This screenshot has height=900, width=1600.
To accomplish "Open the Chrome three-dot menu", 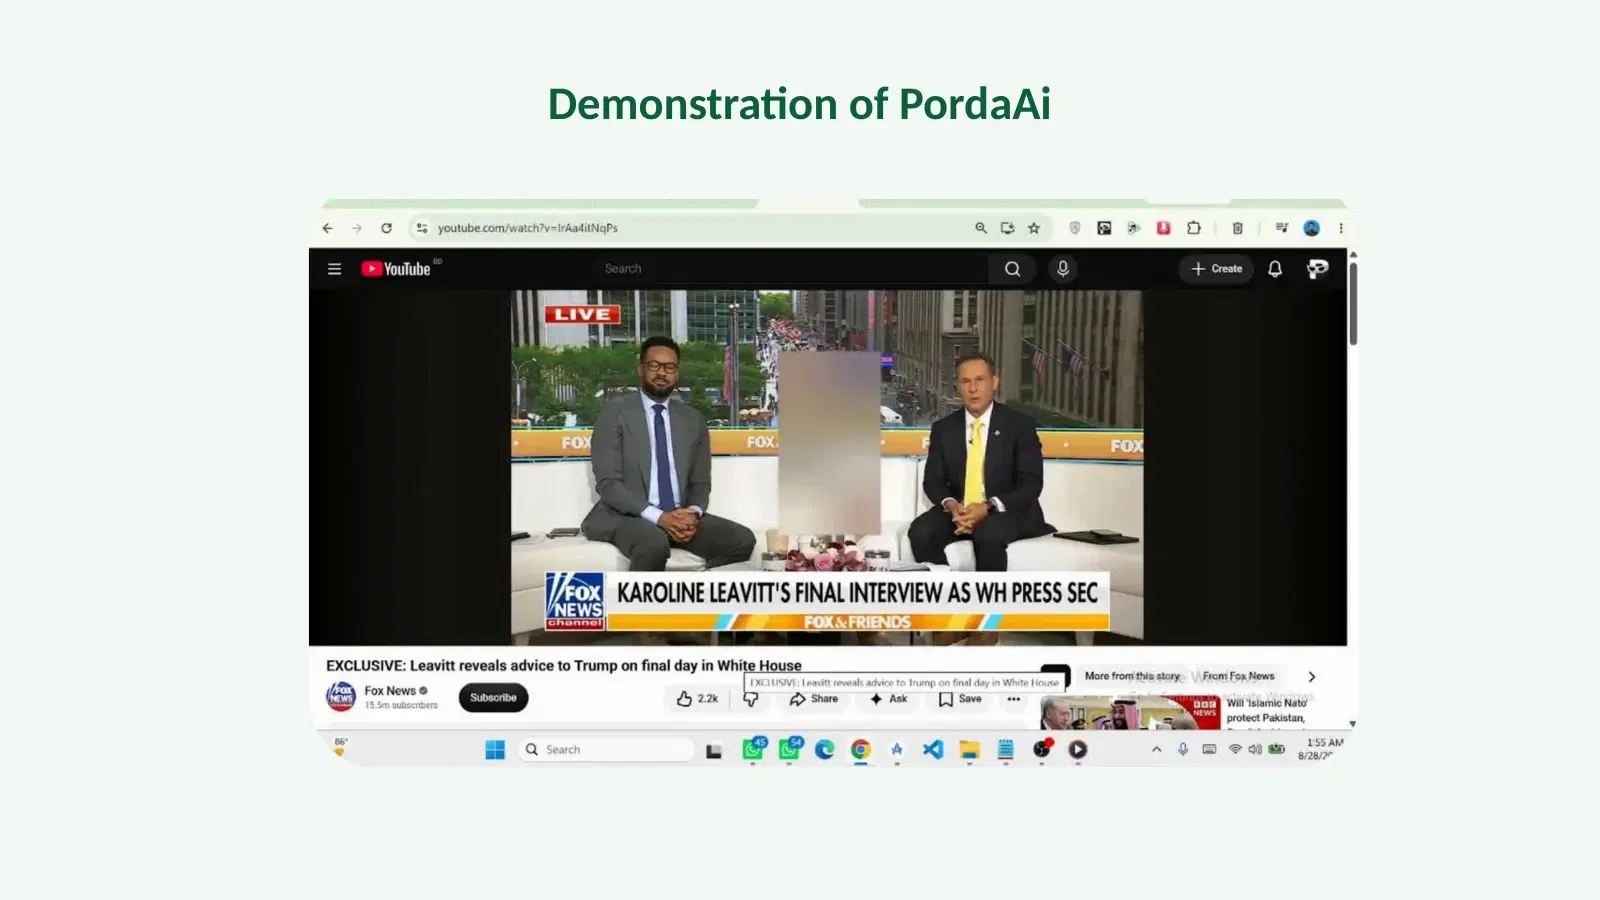I will [1341, 228].
